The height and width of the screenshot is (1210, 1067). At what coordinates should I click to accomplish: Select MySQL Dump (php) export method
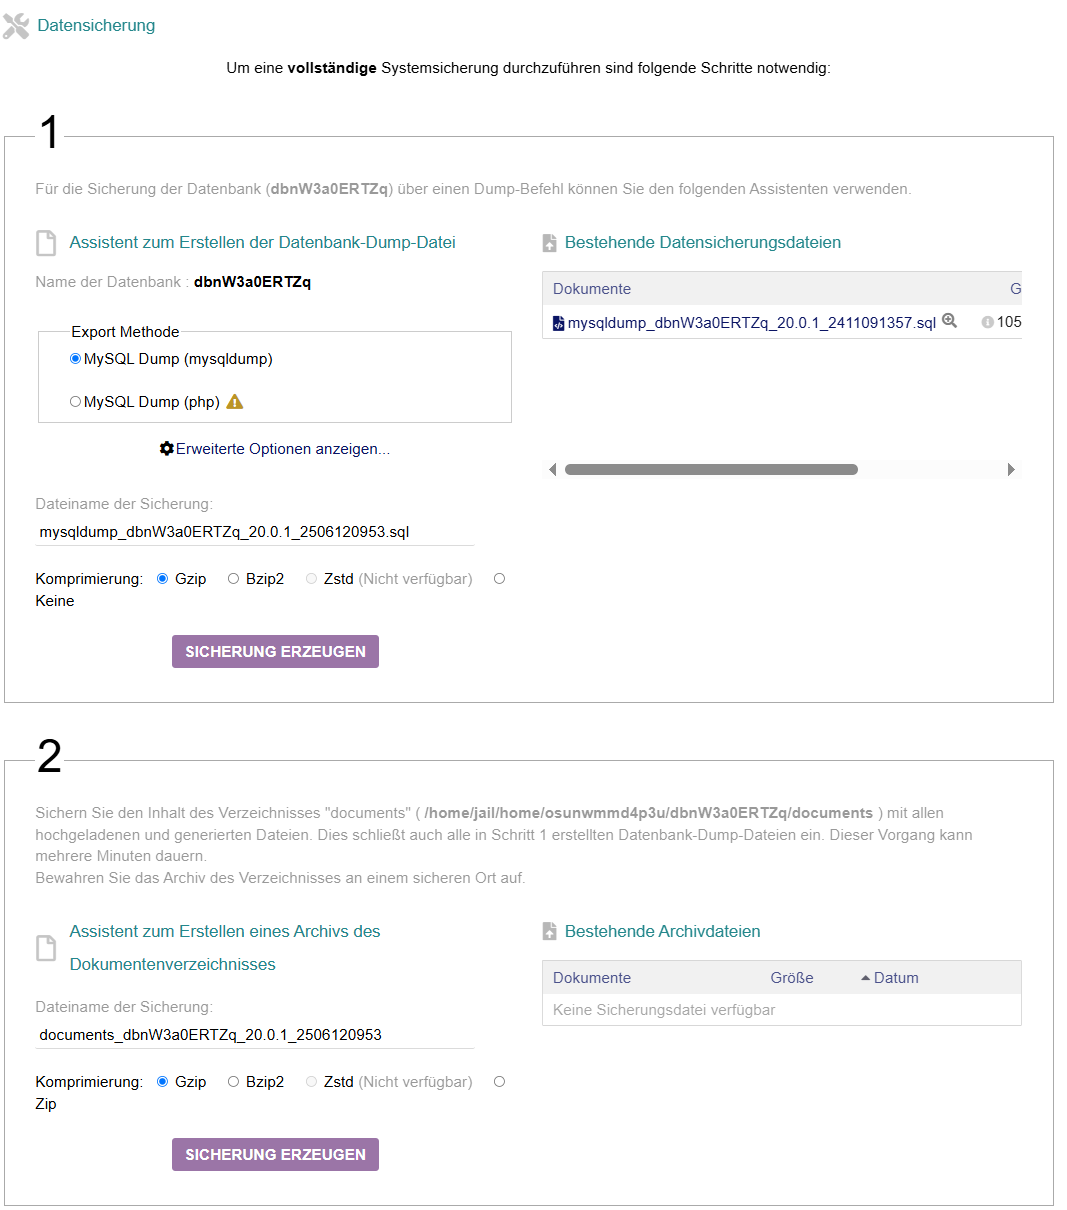pos(76,402)
